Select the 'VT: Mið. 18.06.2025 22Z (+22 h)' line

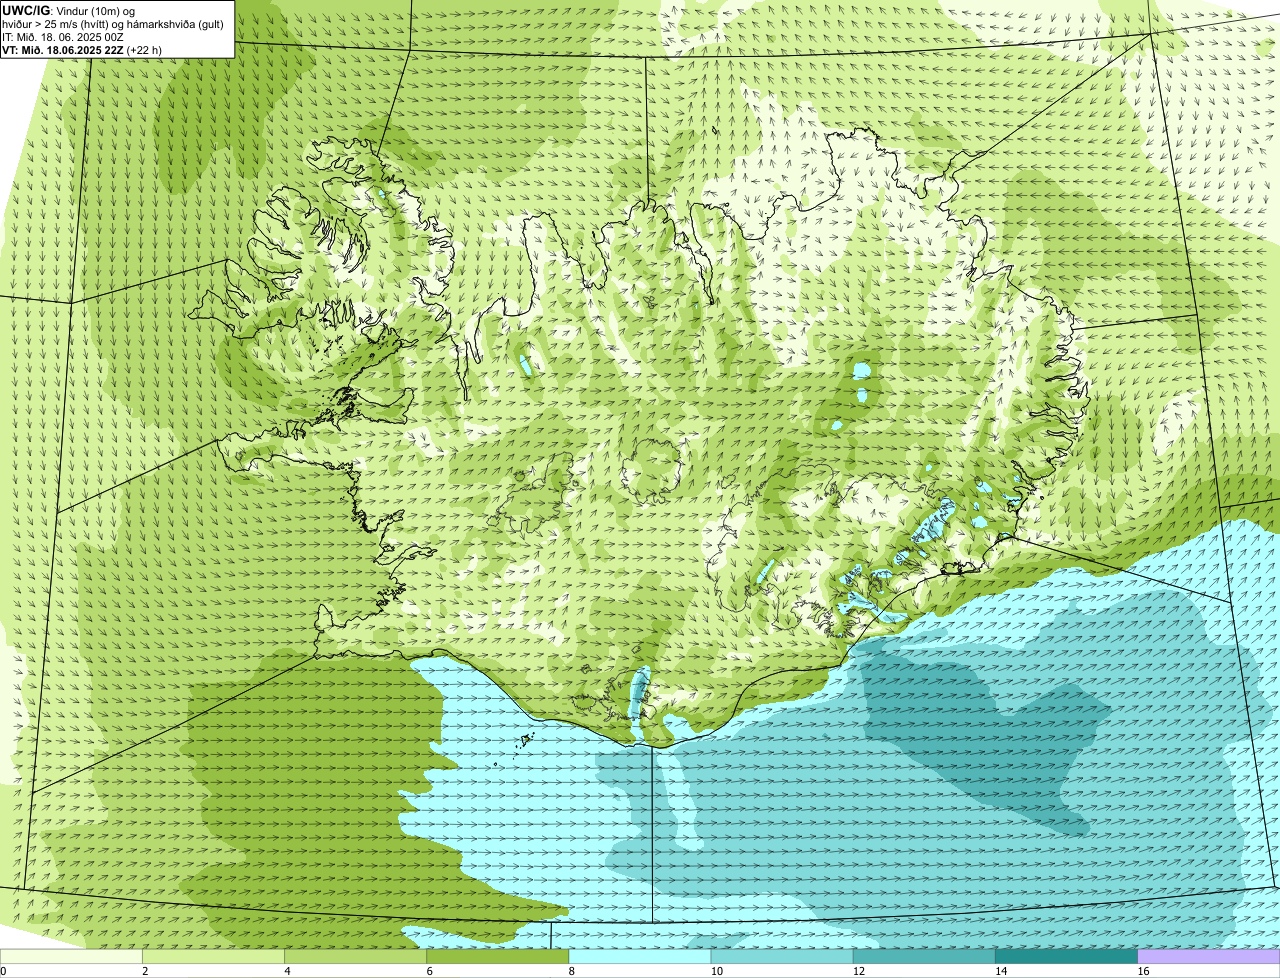point(82,49)
